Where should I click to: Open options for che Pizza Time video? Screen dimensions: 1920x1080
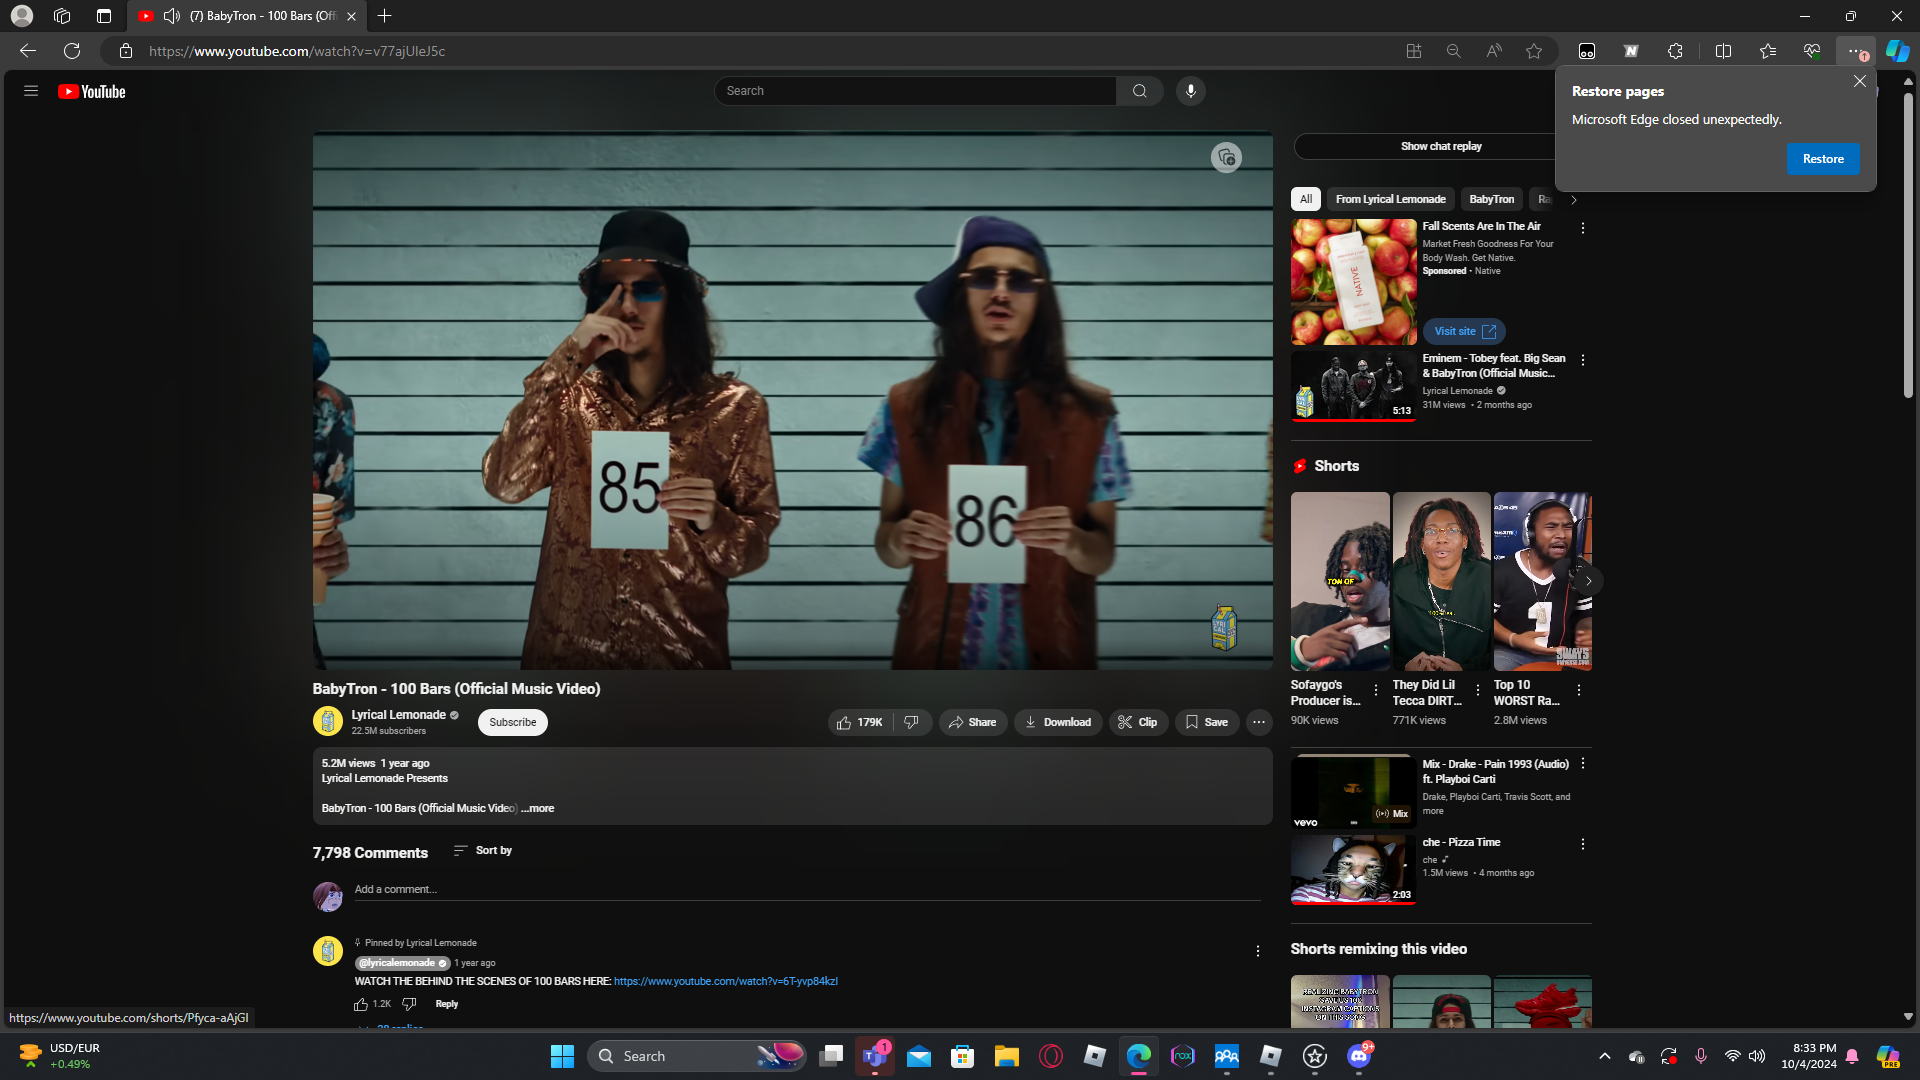1583,844
